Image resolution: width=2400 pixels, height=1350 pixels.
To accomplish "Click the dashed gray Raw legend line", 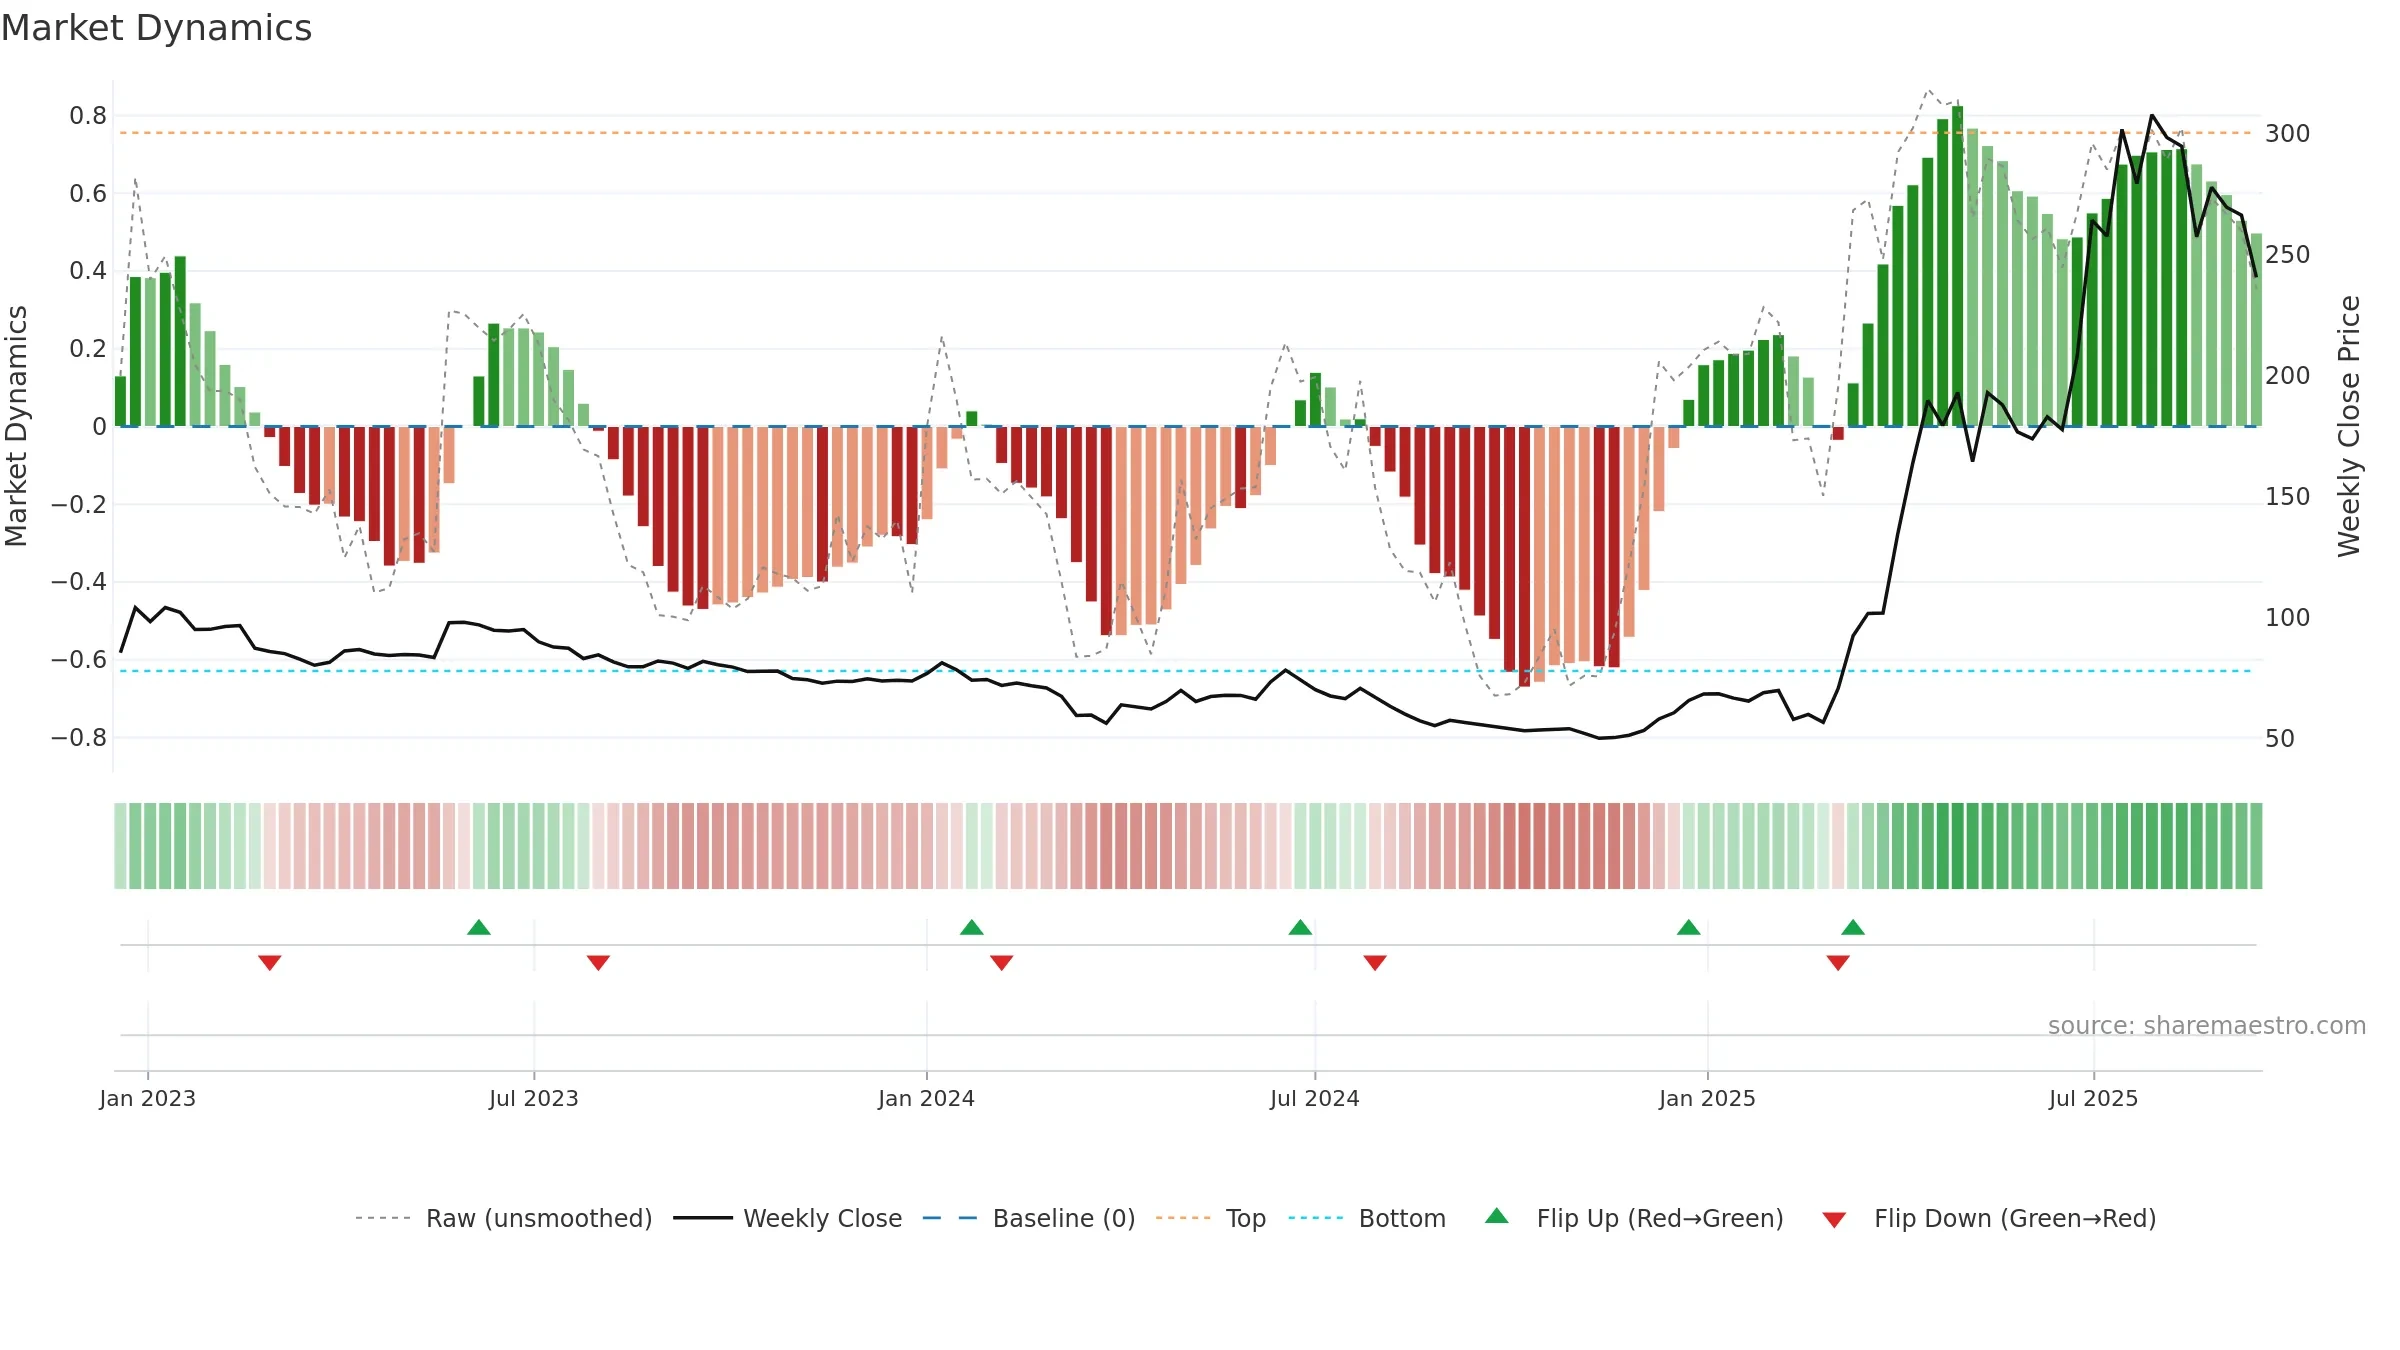I will click(x=383, y=1218).
